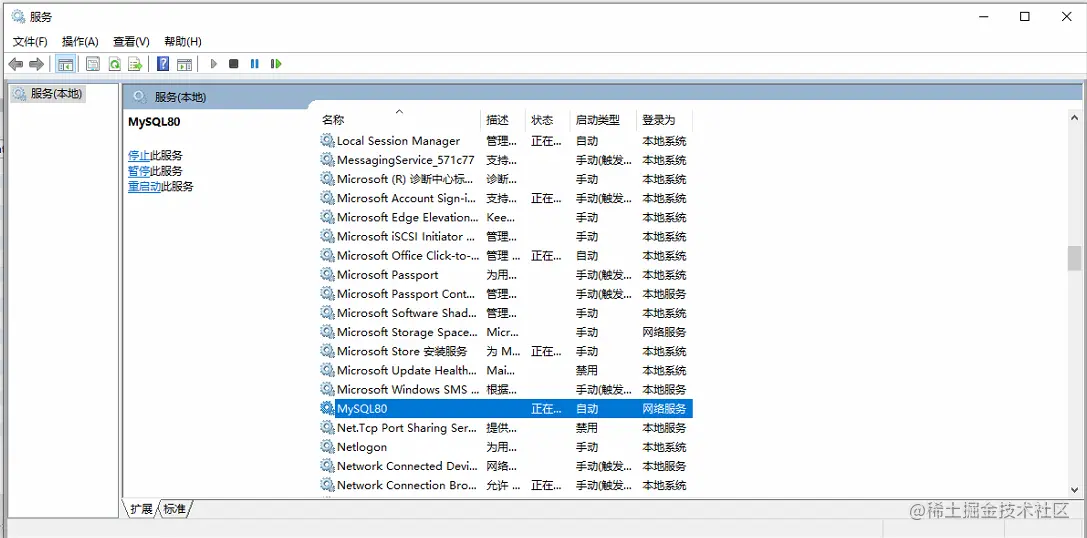Select the Microsoft Update Health service

point(407,370)
